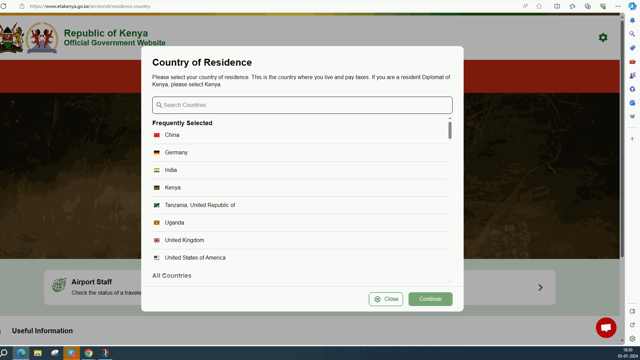Select Uganda from the country list
Image resolution: width=640 pixels, height=360 pixels.
click(300, 223)
